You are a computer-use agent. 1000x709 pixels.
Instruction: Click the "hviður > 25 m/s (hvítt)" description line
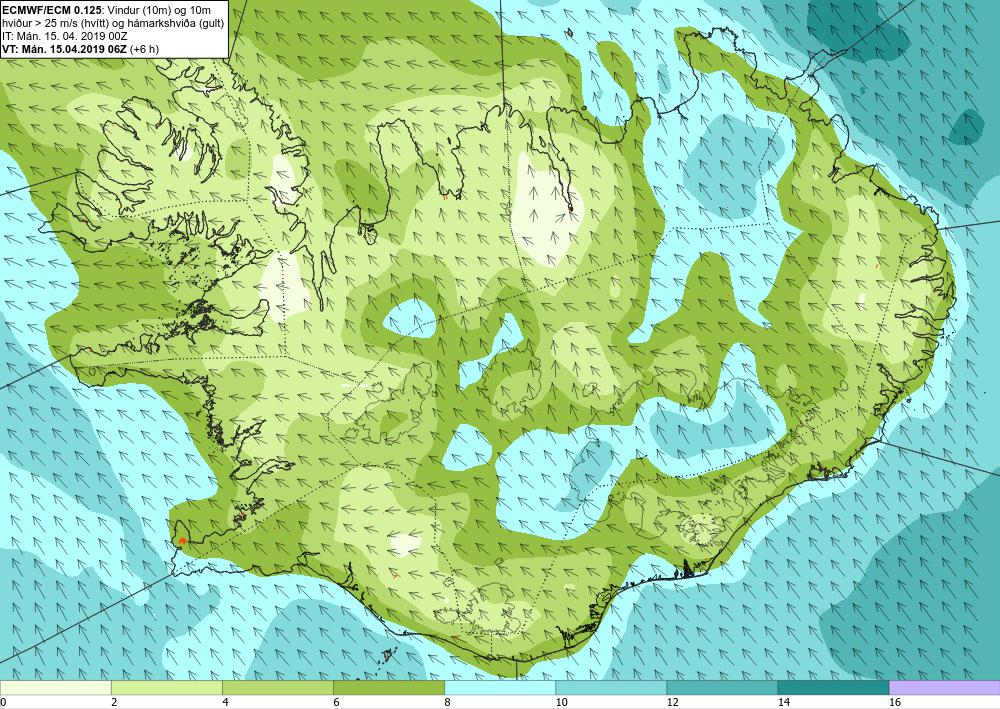coord(113,22)
